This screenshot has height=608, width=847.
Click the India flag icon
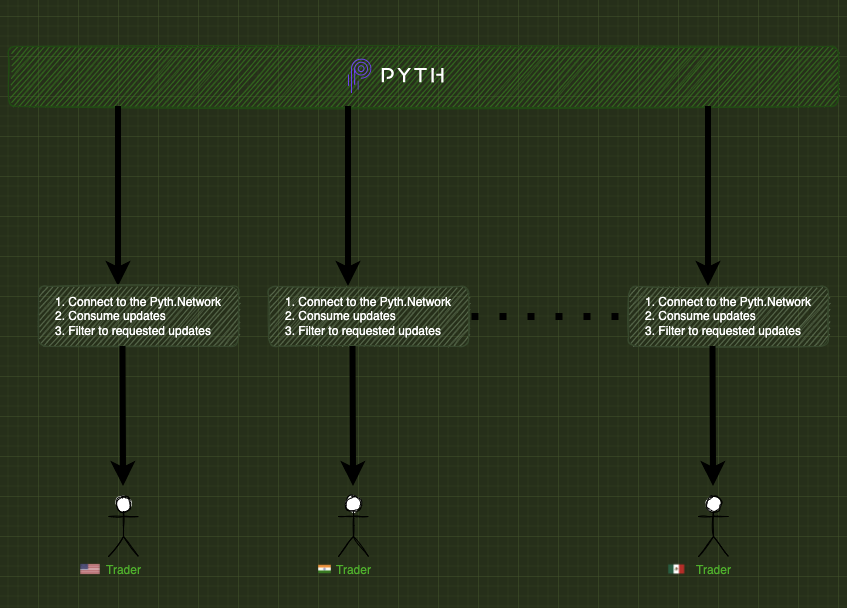click(324, 569)
